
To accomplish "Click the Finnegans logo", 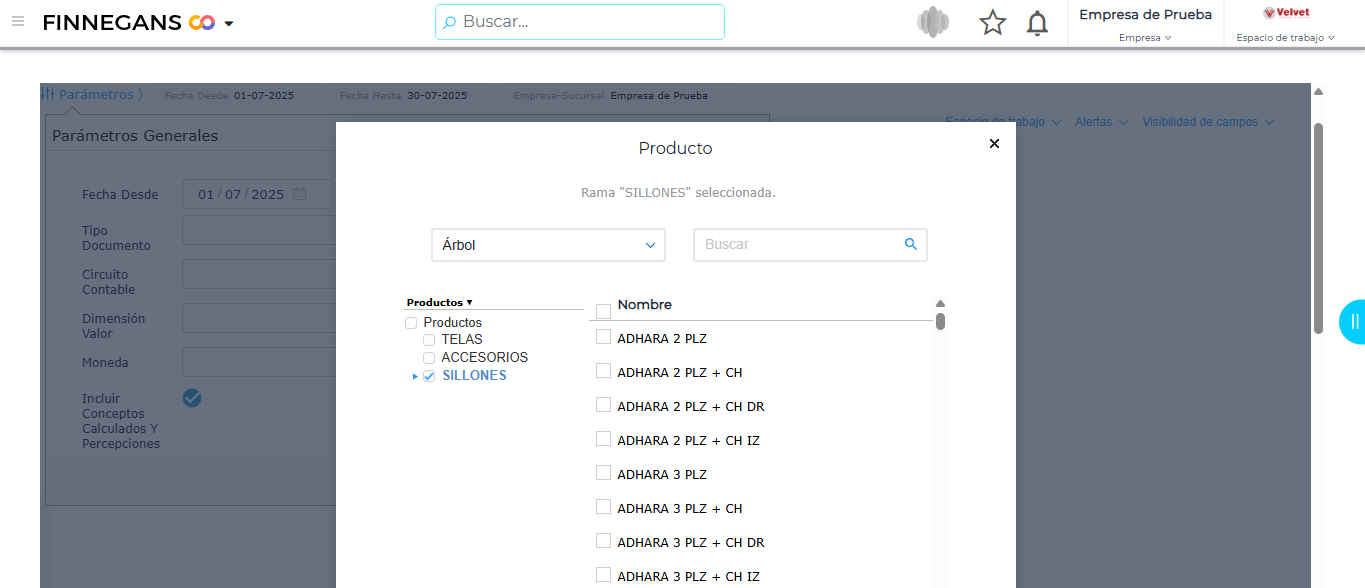I will click(128, 22).
